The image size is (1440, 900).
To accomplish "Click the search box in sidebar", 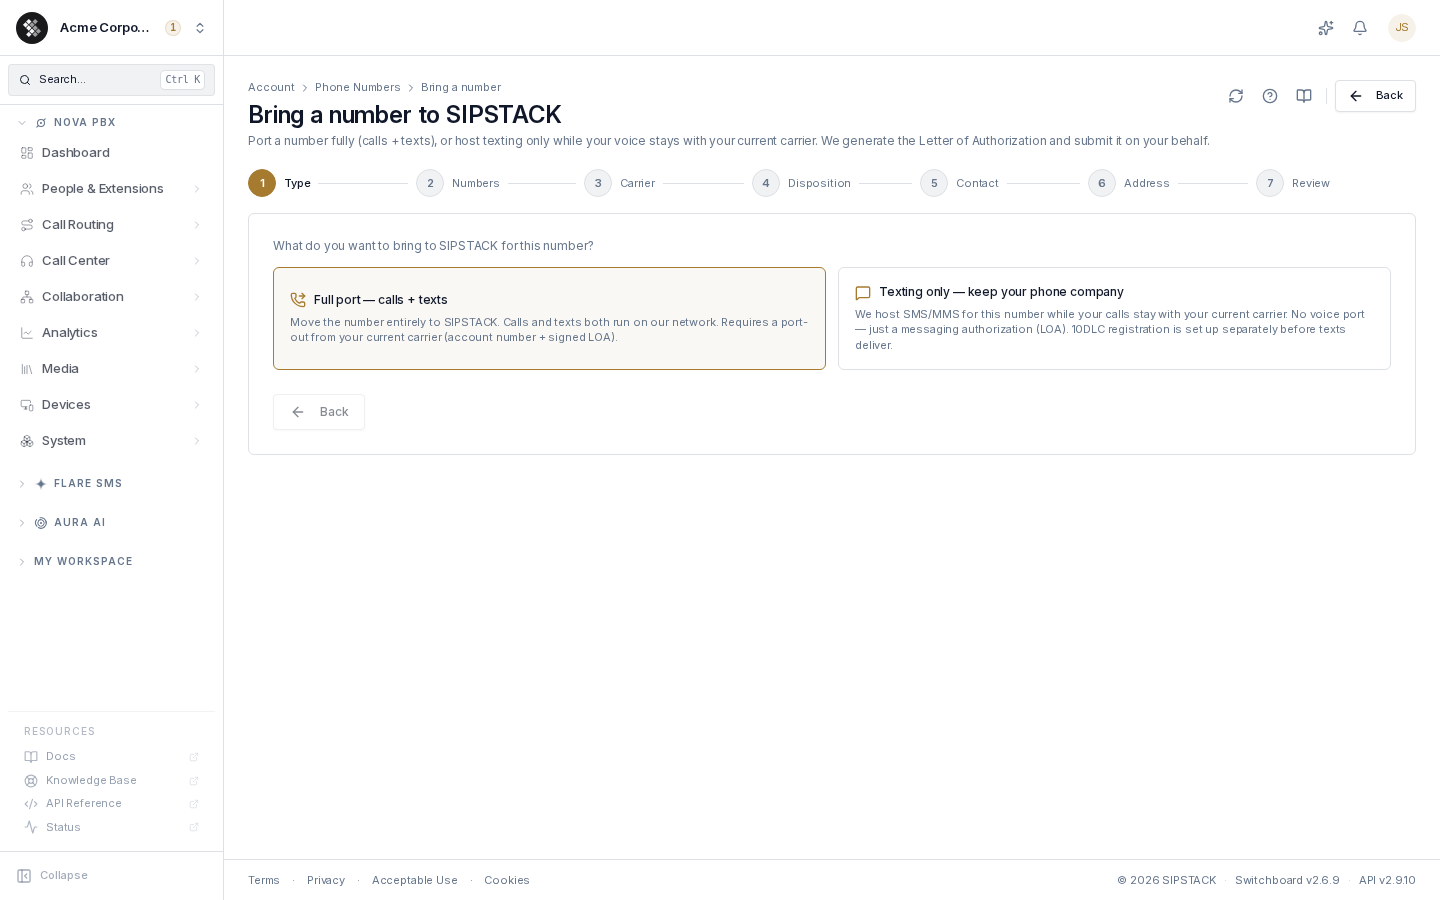I will 111,80.
